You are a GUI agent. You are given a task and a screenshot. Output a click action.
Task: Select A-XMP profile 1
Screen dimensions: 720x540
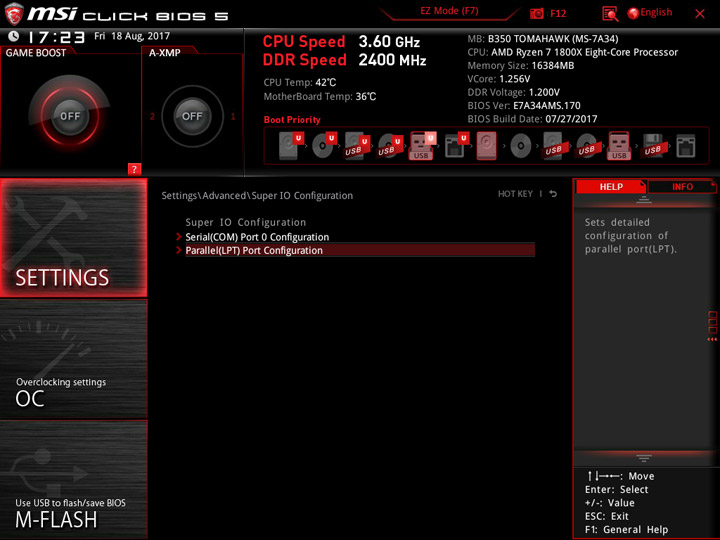pos(233,116)
